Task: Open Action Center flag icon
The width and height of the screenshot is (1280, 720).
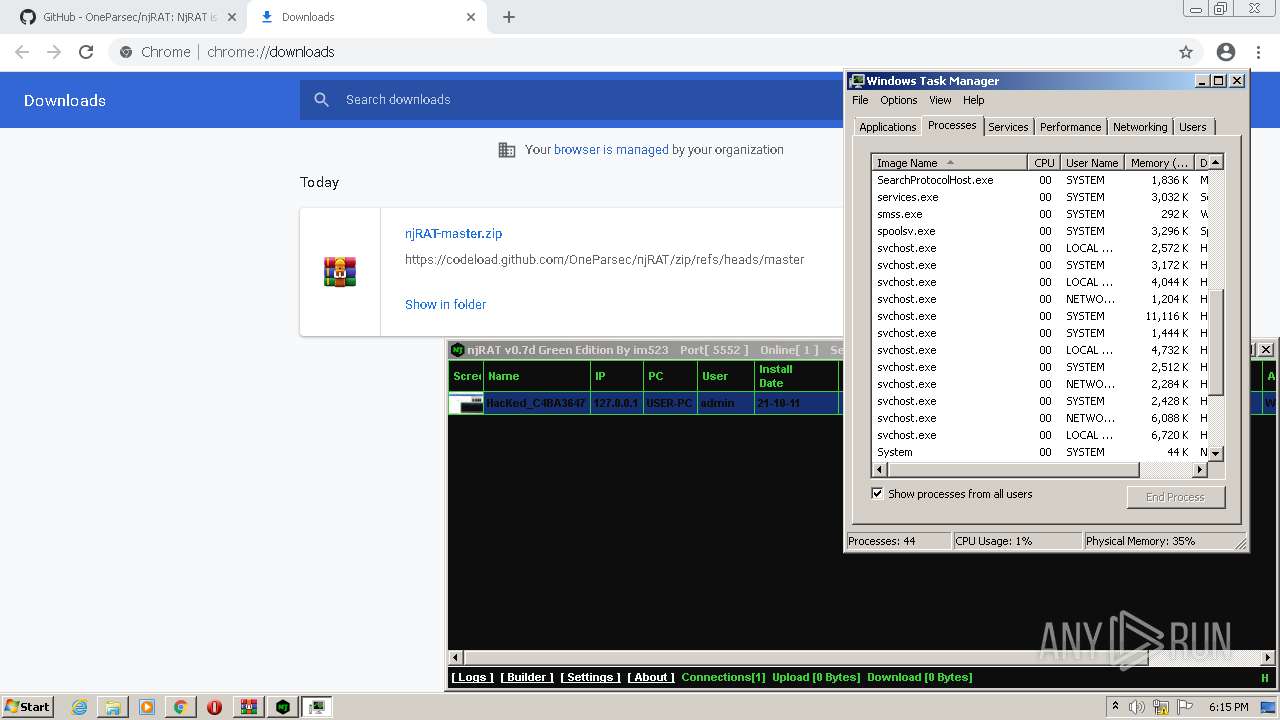Action: coord(1183,707)
